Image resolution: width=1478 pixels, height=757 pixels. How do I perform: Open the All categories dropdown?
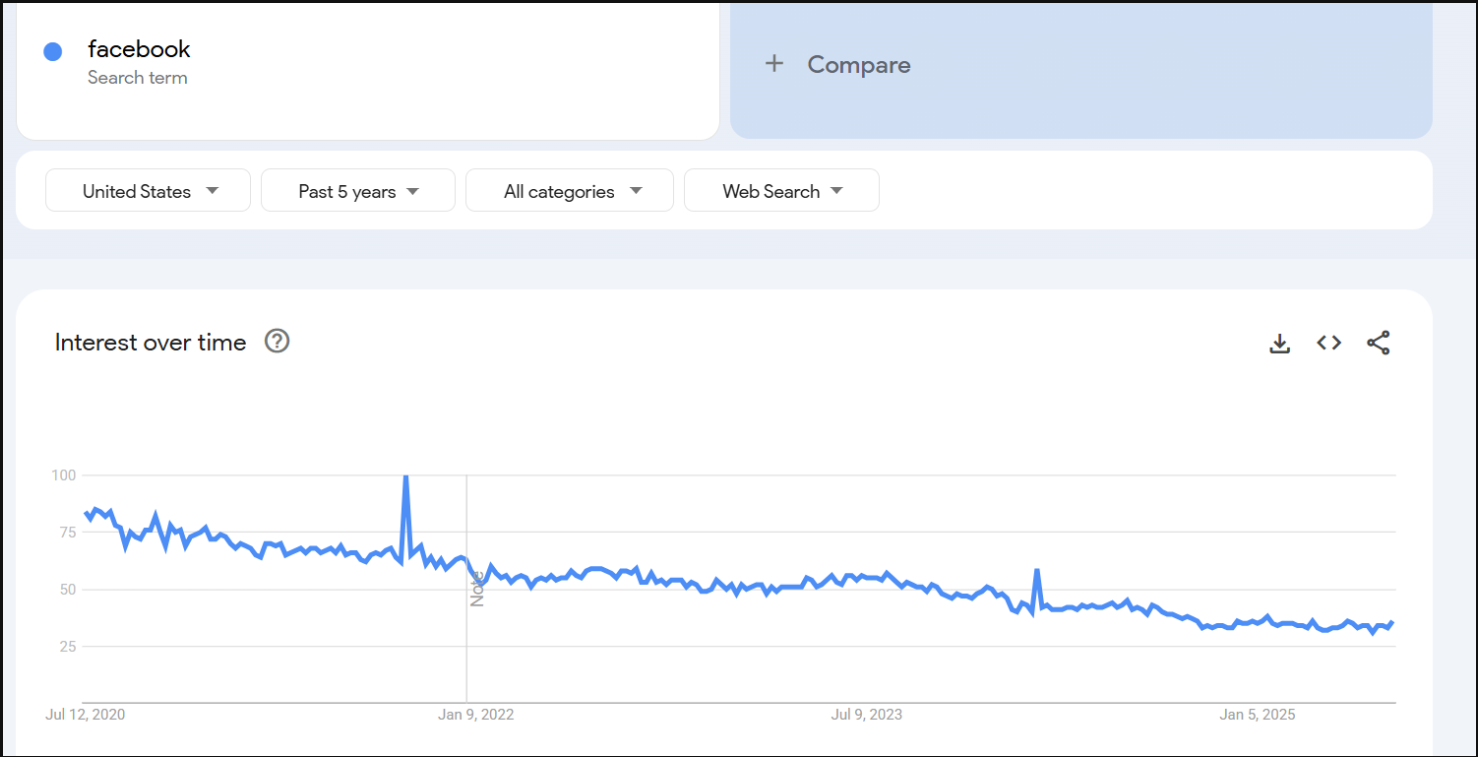click(x=569, y=190)
